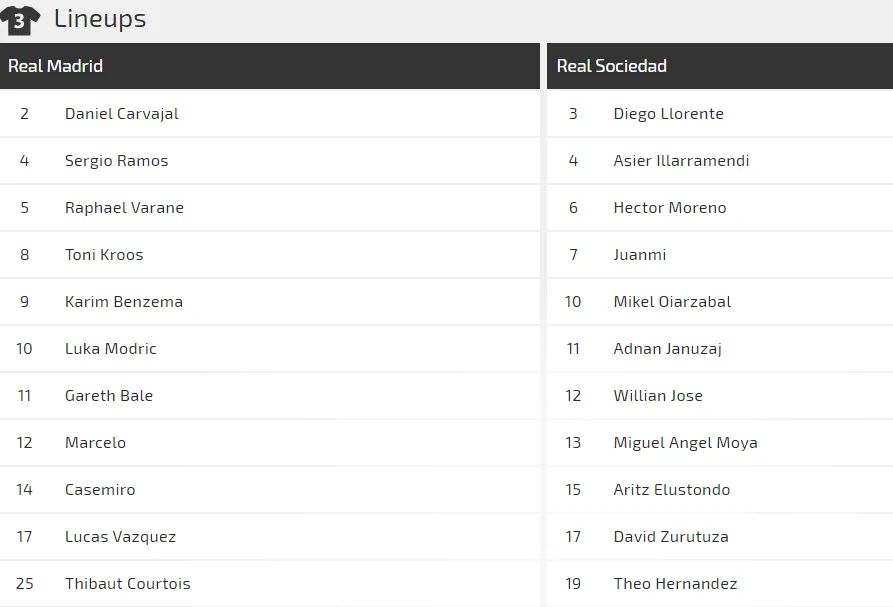Screen dimensions: 893x607
Task: Select Willian Jose in the lineup
Action: click(658, 396)
